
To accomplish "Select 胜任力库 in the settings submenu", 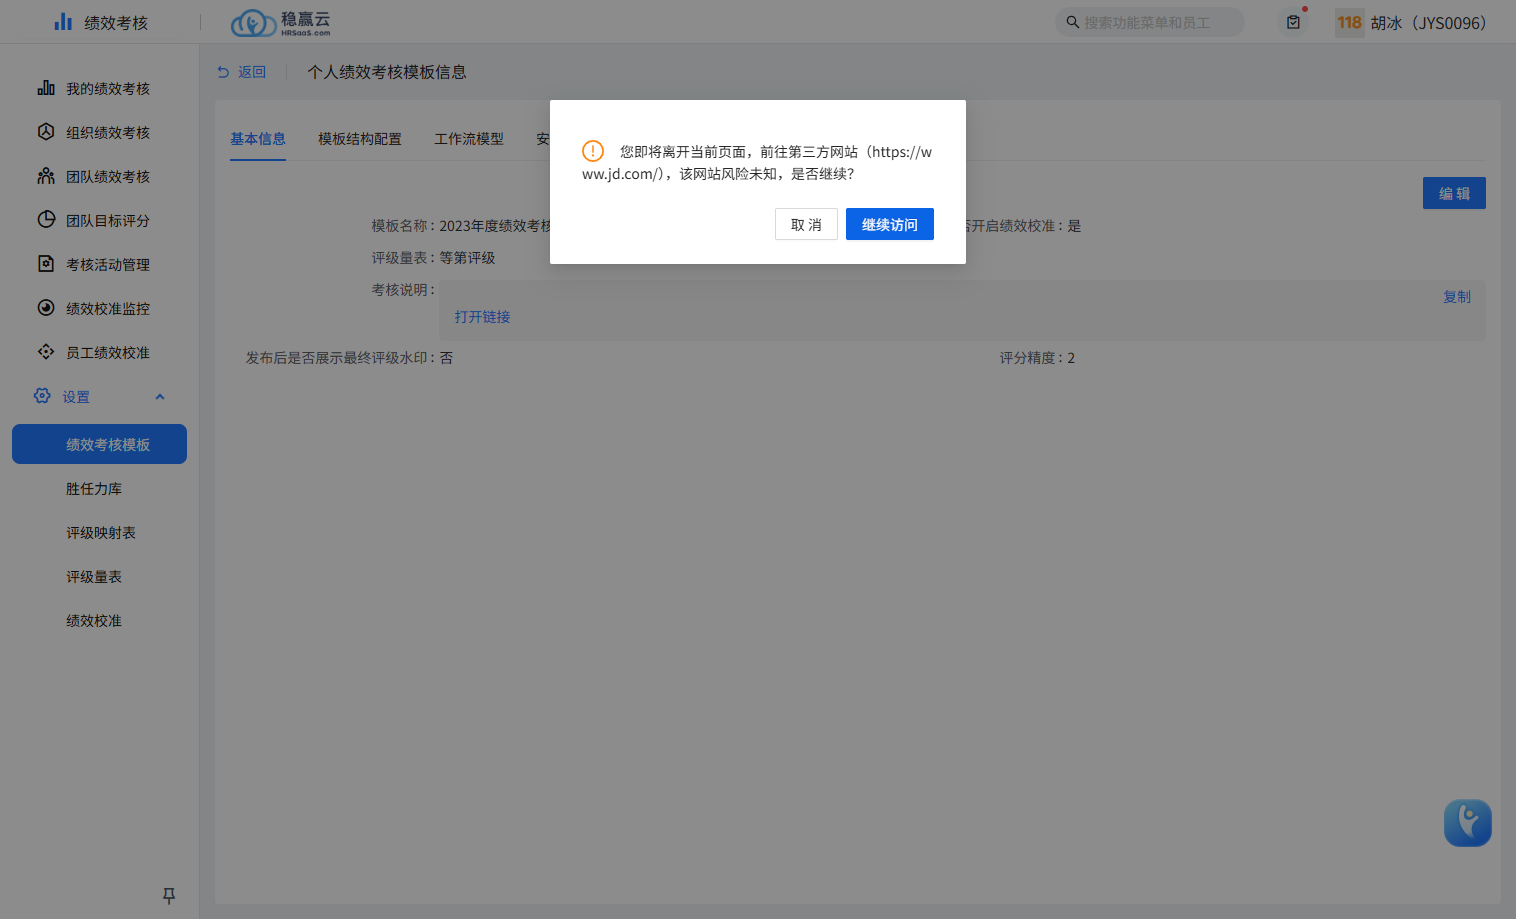I will 94,489.
